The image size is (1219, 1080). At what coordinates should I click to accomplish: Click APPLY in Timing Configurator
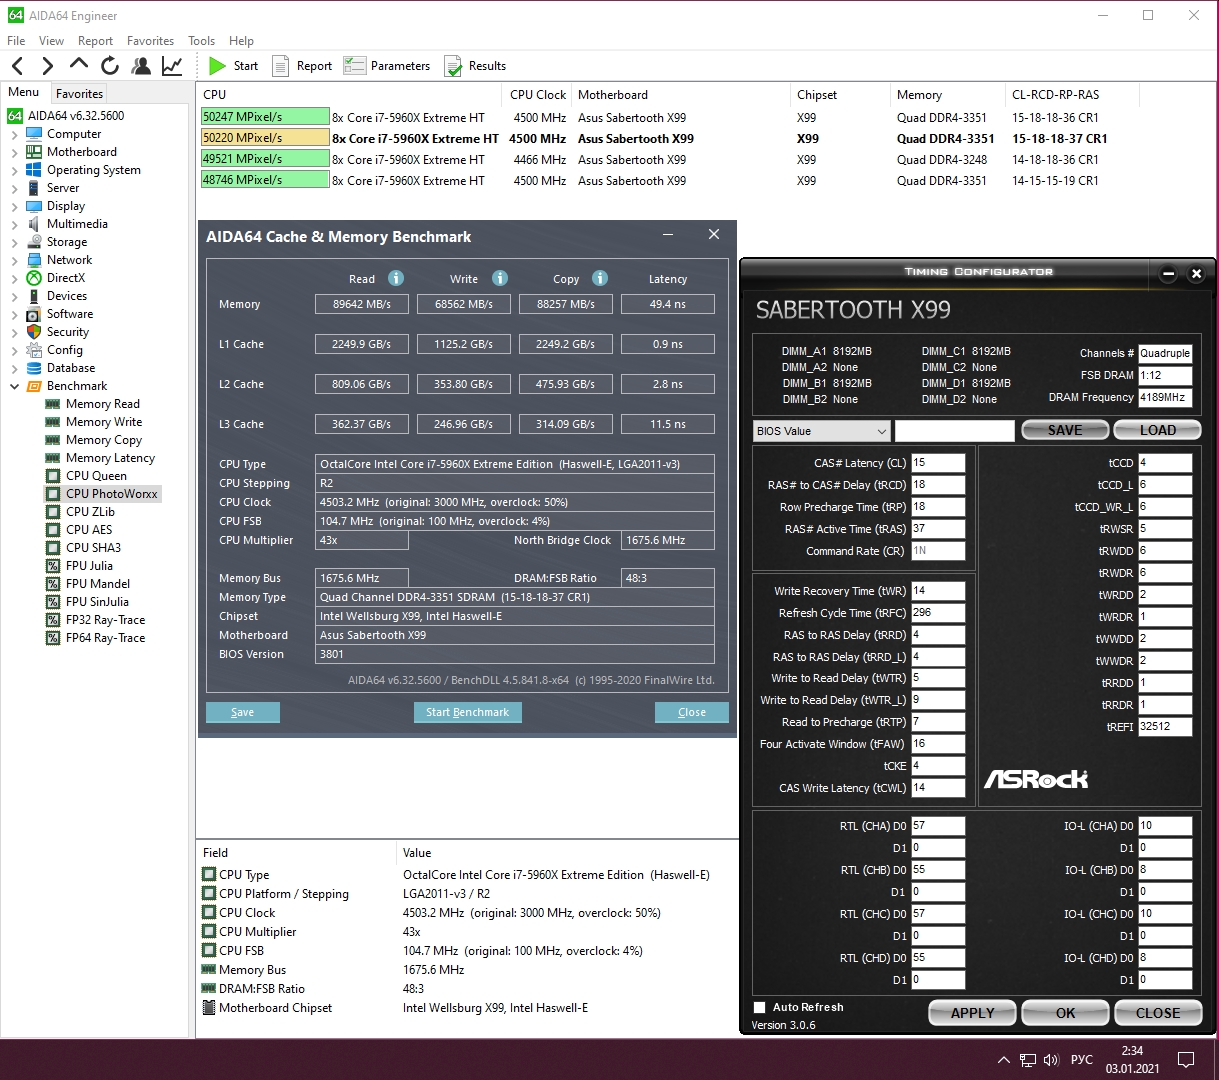coord(972,1013)
